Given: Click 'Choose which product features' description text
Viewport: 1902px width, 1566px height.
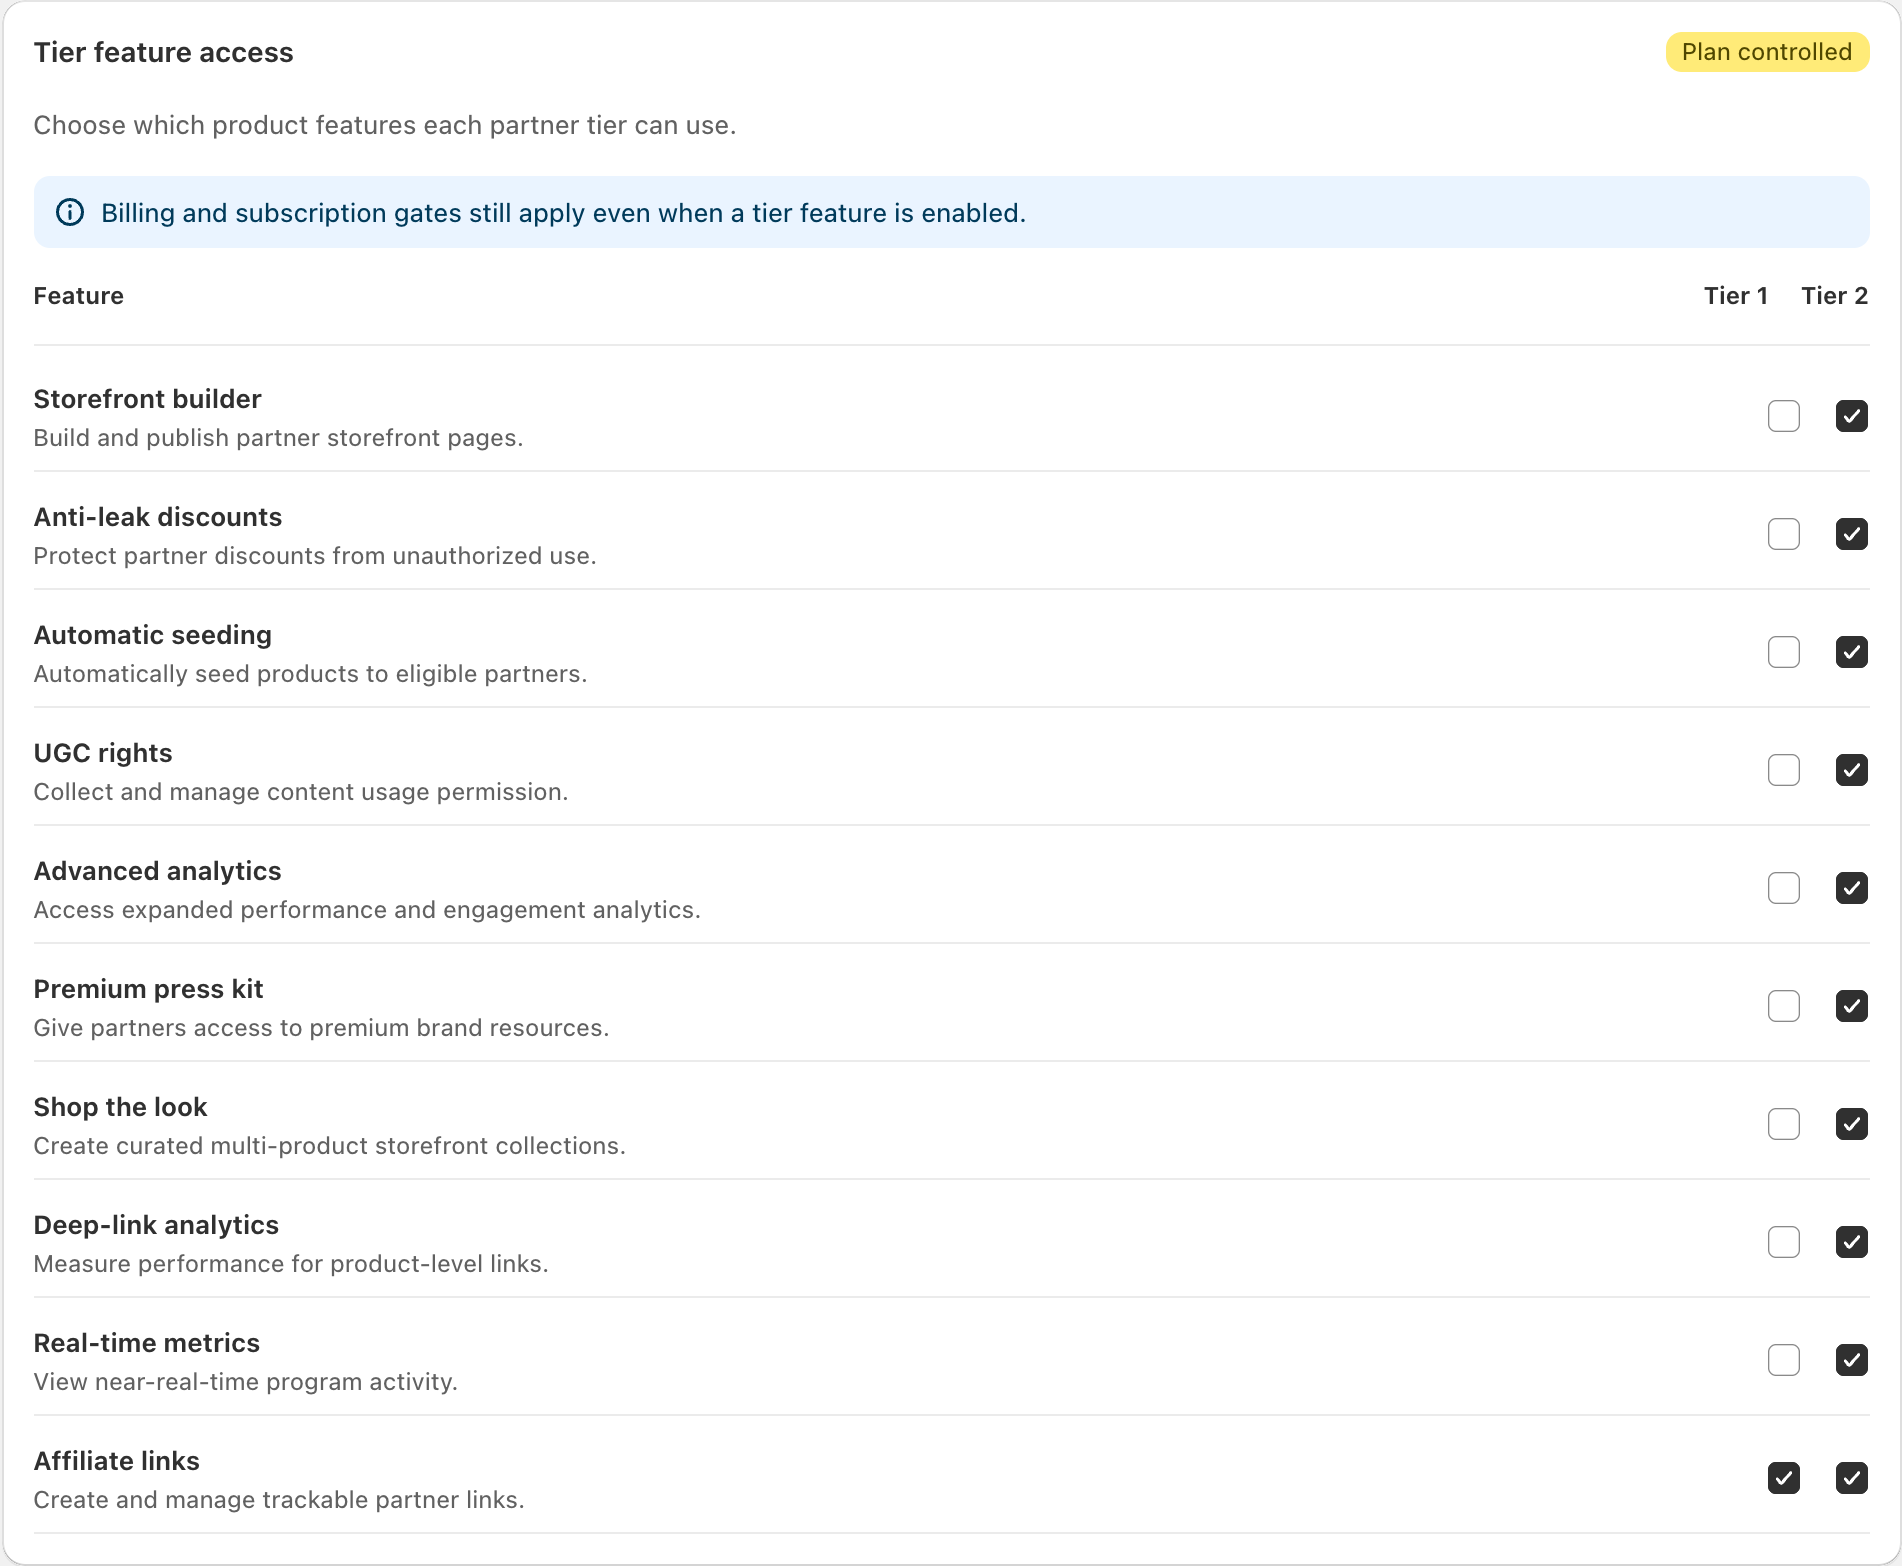Looking at the screenshot, I should coord(385,125).
